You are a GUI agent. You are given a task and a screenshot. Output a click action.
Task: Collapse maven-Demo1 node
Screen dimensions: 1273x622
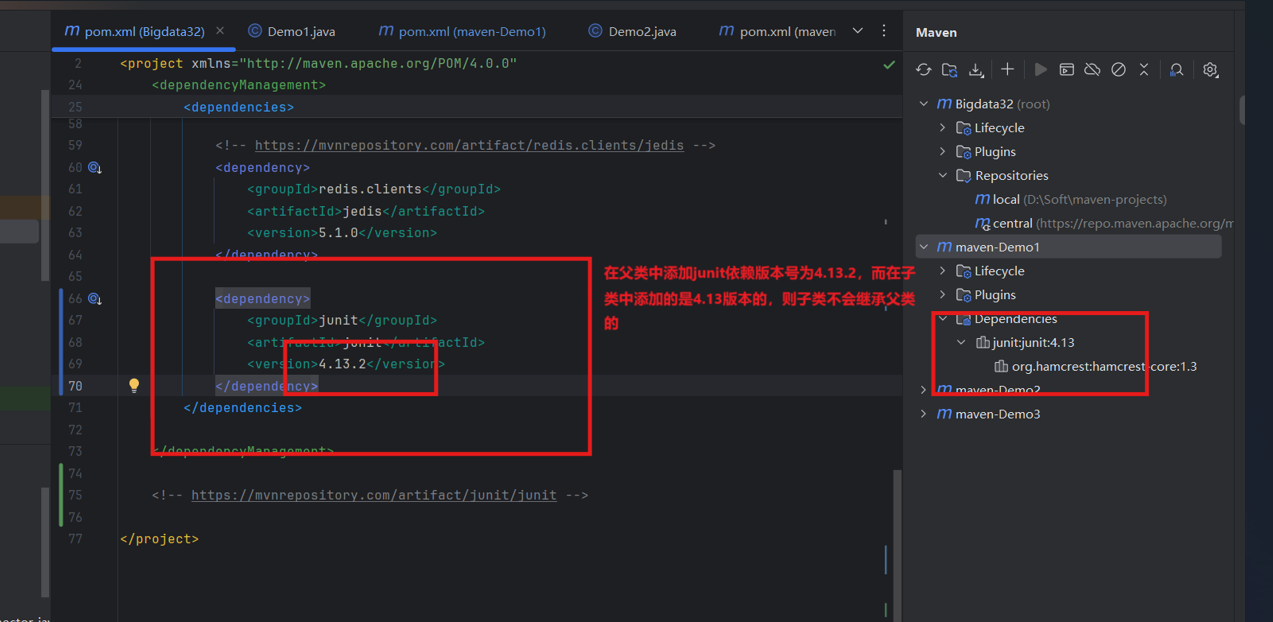tap(924, 247)
